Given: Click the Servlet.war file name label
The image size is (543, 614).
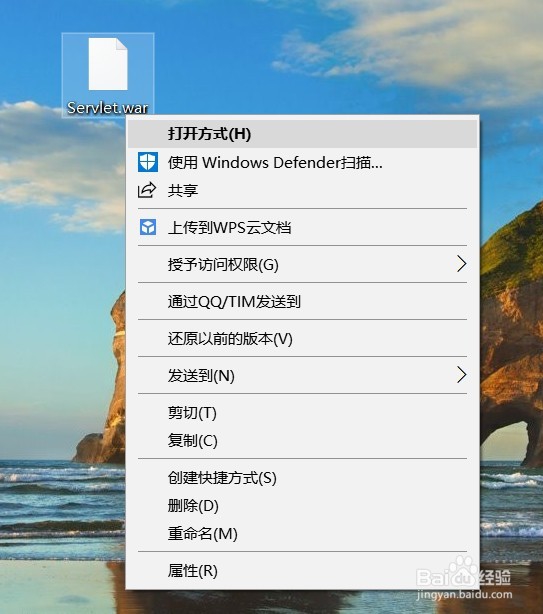Looking at the screenshot, I should pos(108,108).
